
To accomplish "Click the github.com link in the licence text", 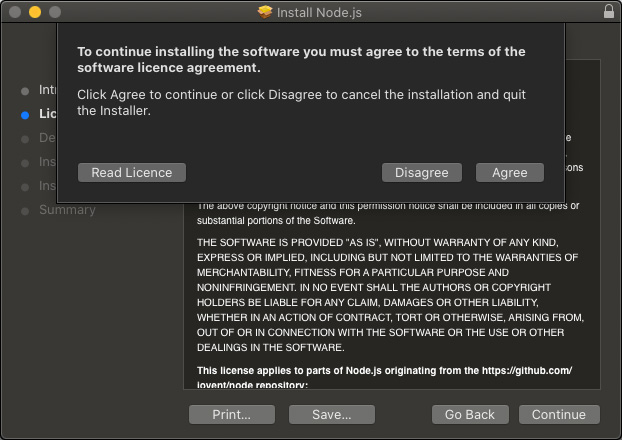I will [x=541, y=370].
